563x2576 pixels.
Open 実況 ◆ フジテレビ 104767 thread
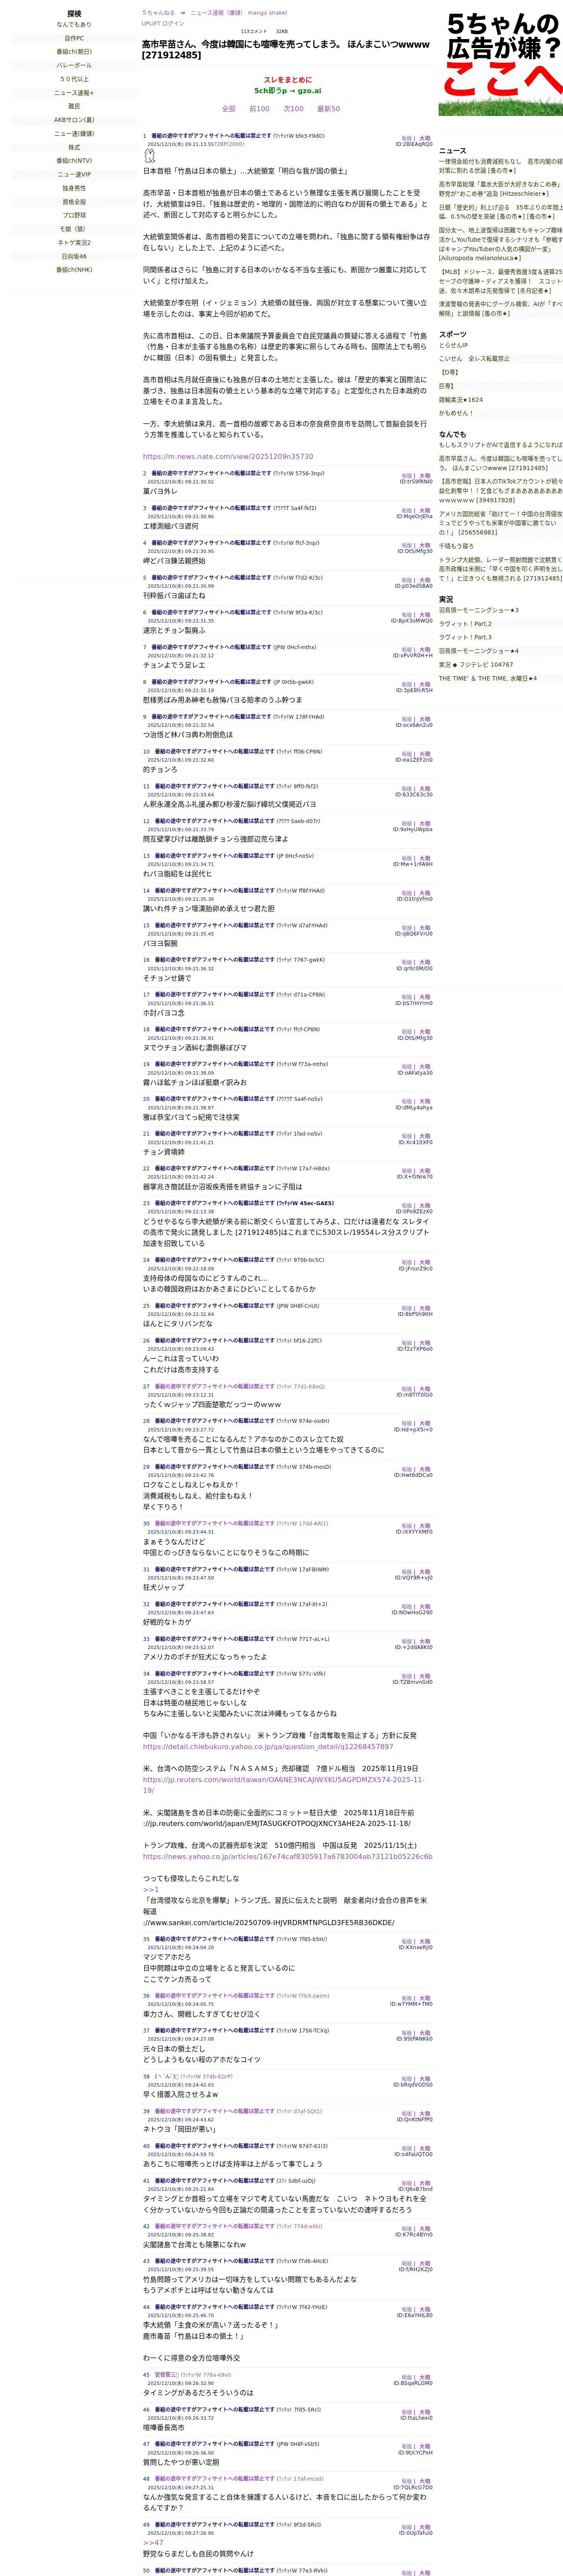point(476,664)
